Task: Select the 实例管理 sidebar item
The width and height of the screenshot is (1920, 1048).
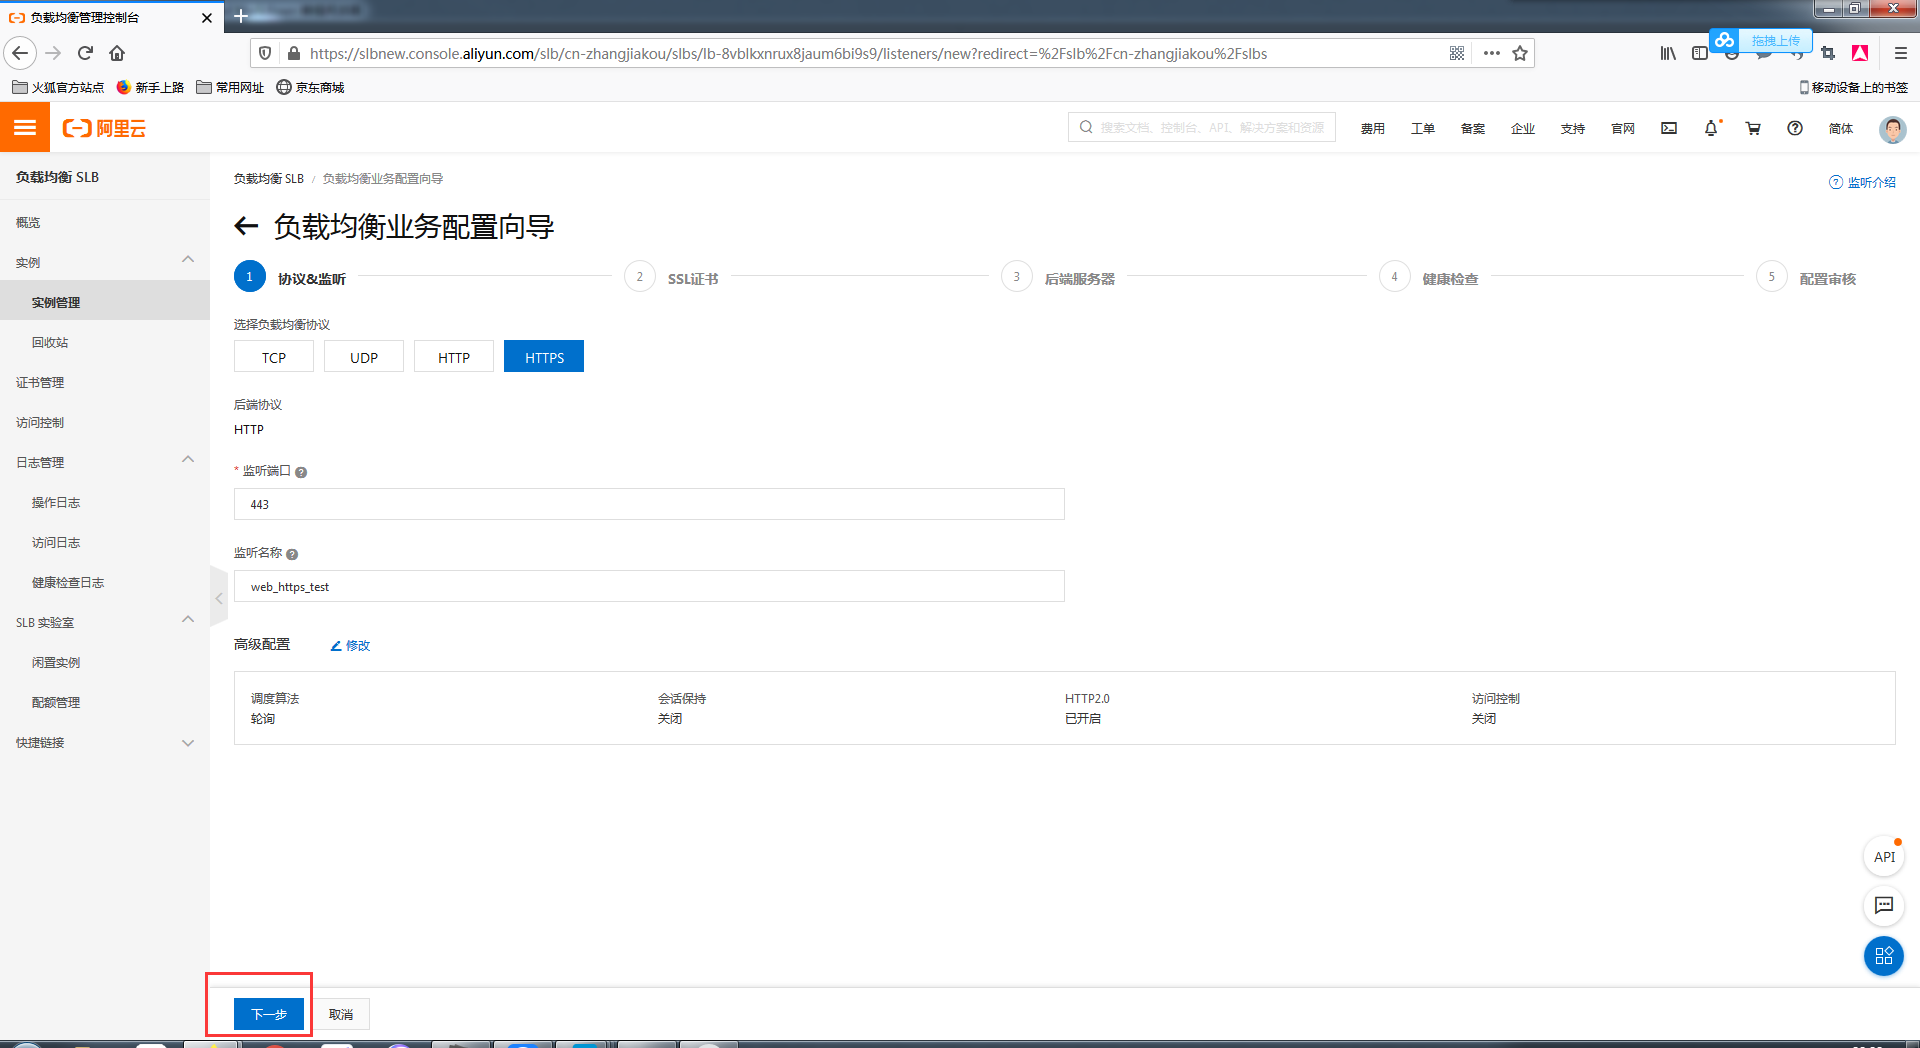Action: [x=54, y=301]
